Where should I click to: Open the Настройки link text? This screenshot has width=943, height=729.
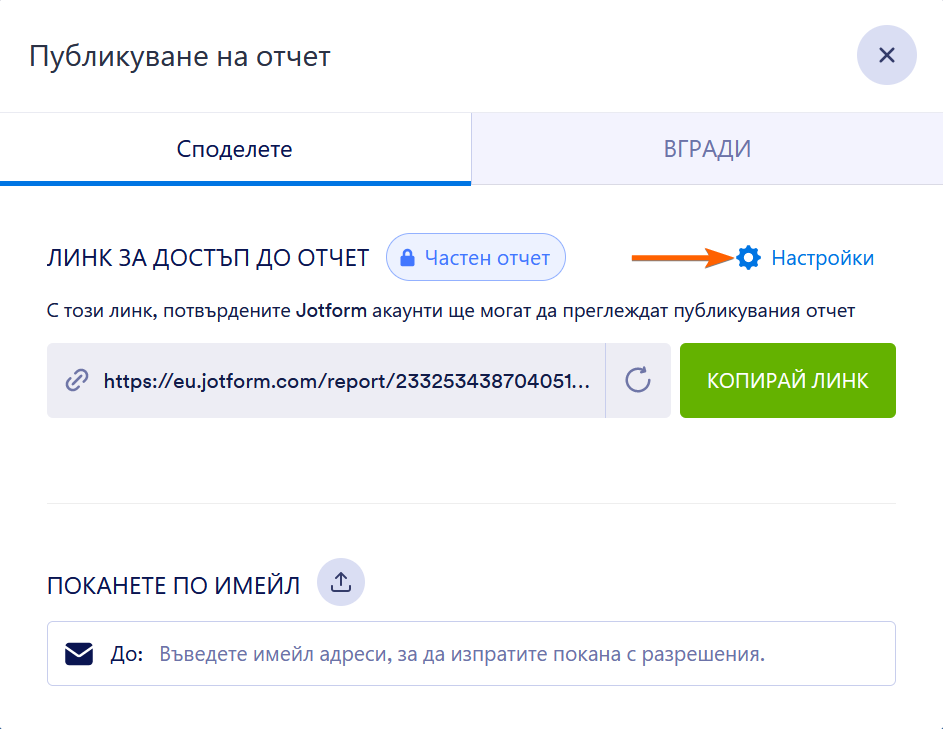click(822, 258)
